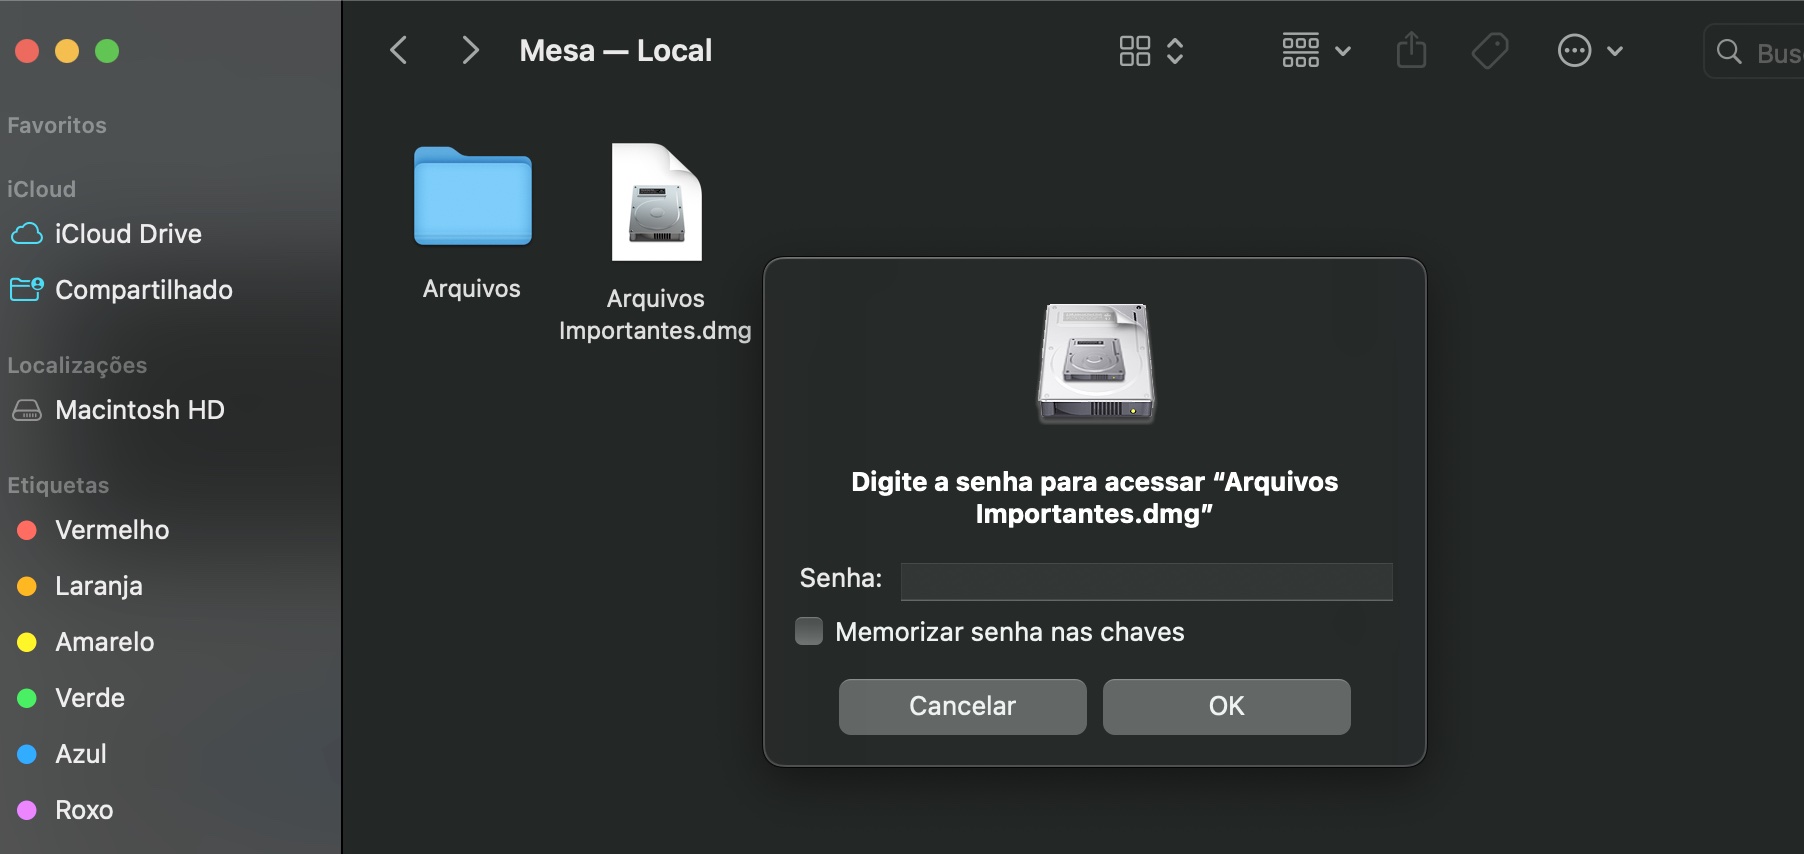Click the Macintosh HD drive icon

pos(27,410)
